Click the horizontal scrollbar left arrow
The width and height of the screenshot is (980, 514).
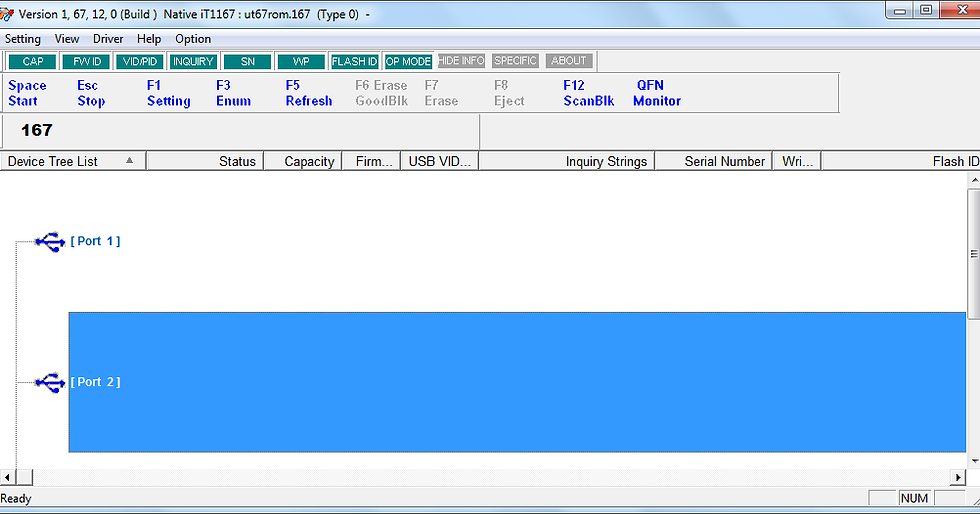coord(8,478)
